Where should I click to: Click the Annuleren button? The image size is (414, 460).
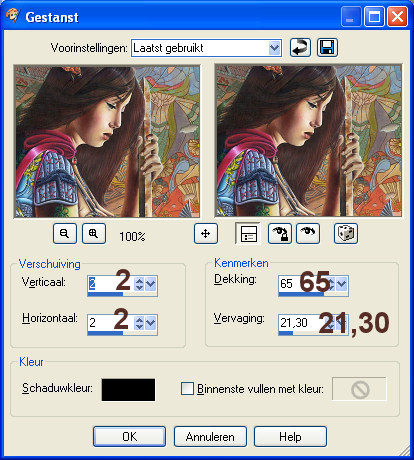(x=210, y=437)
